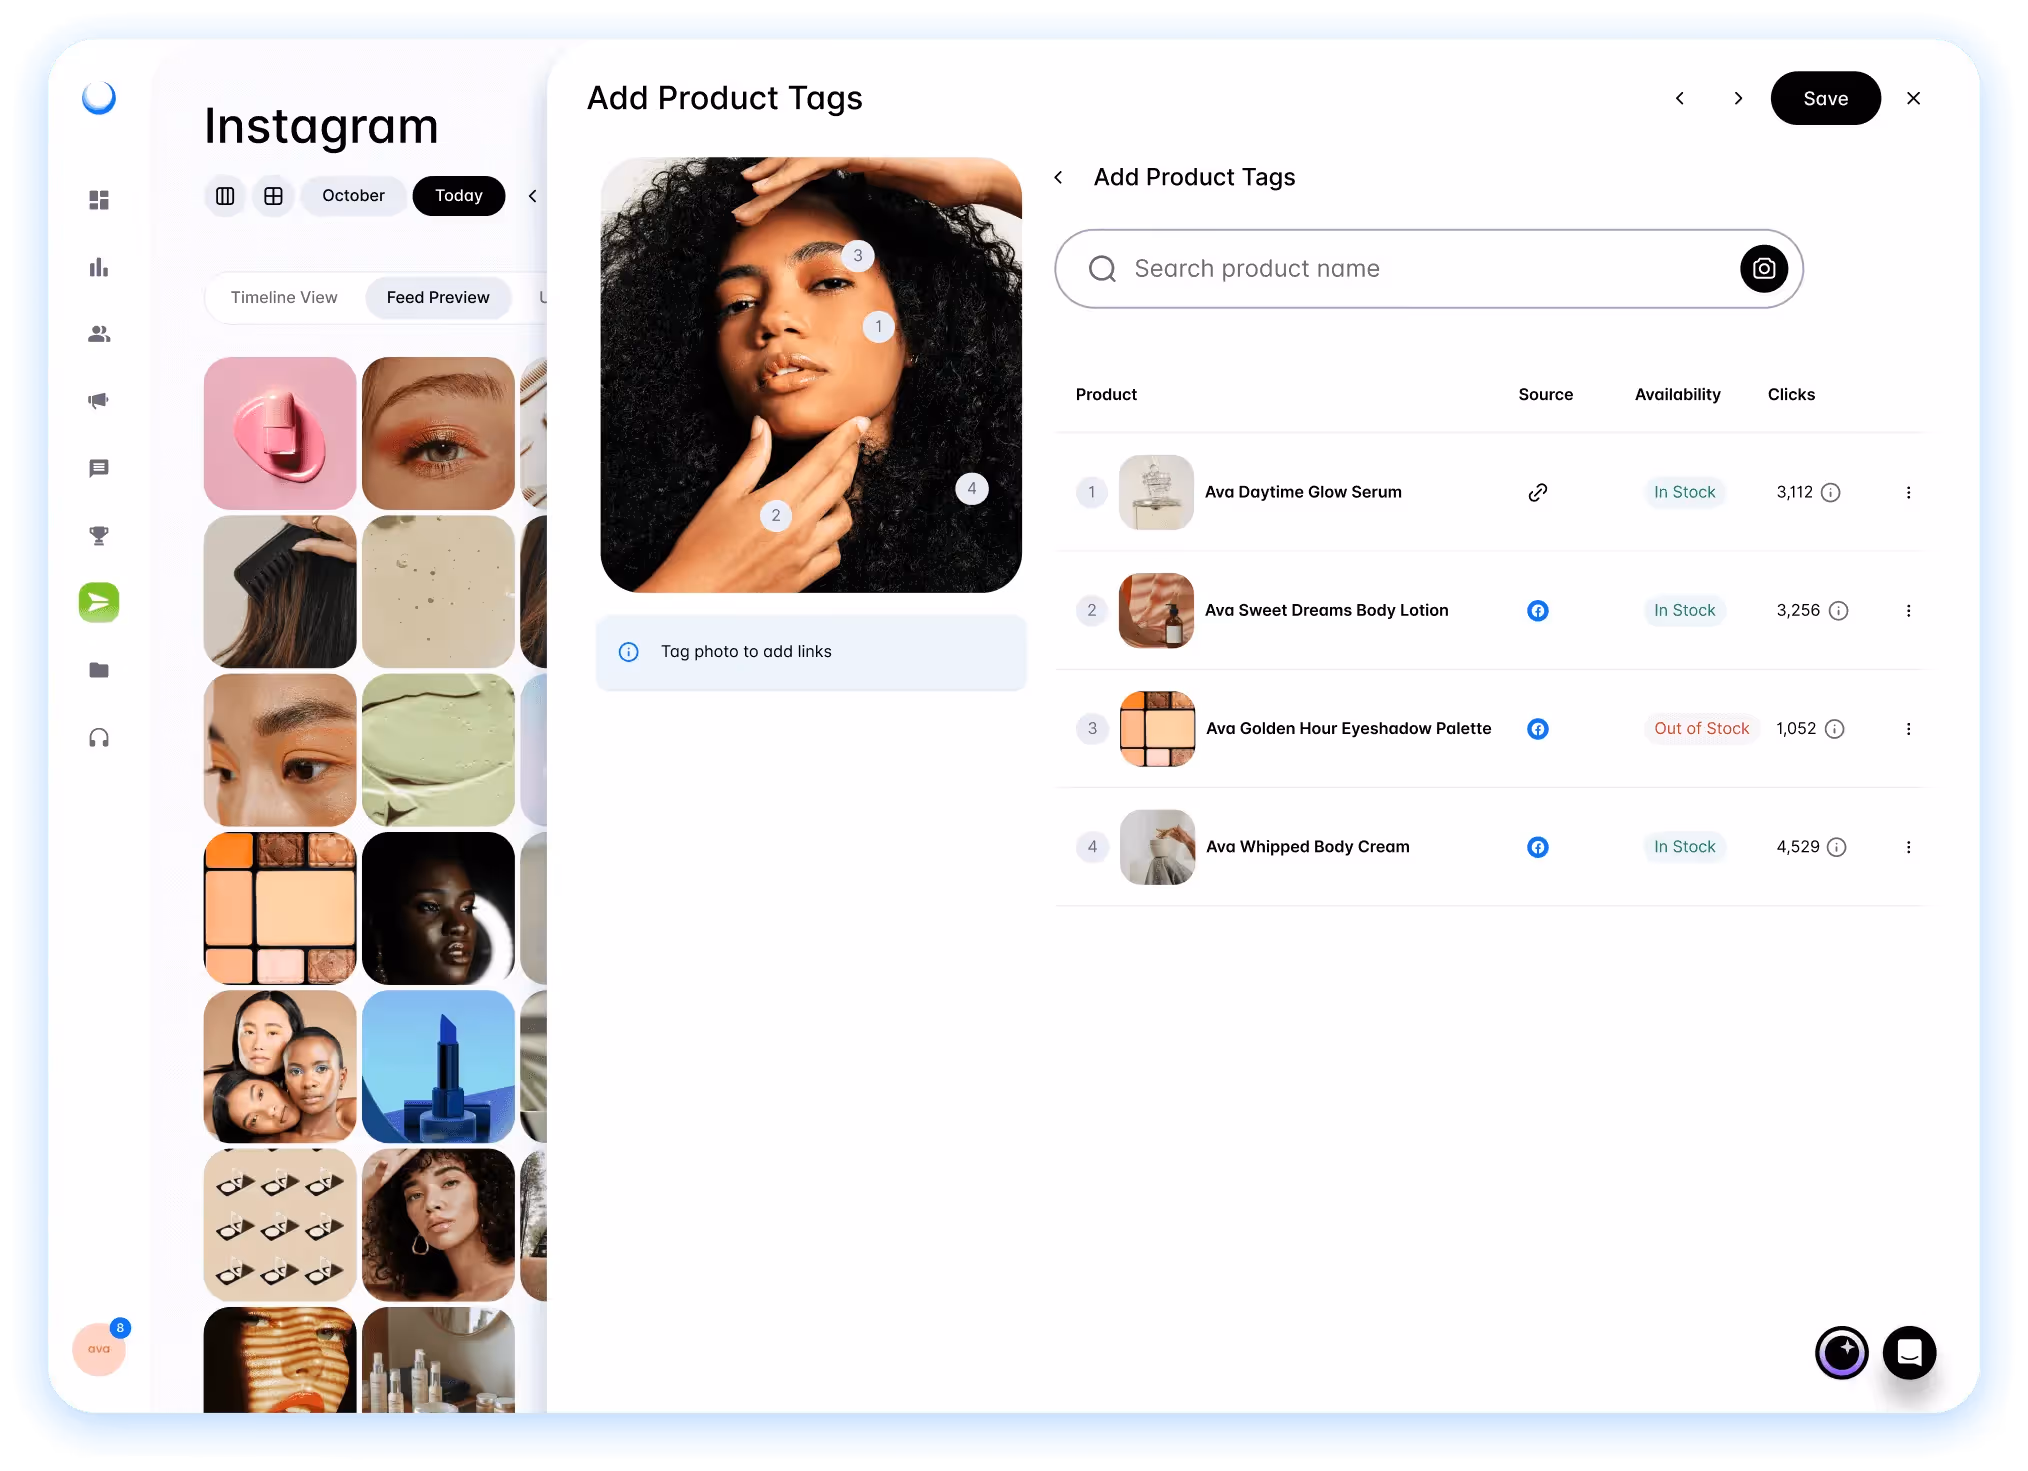Select the people icon in the sidebar
Screen dimensions: 2028x1471
click(98, 334)
